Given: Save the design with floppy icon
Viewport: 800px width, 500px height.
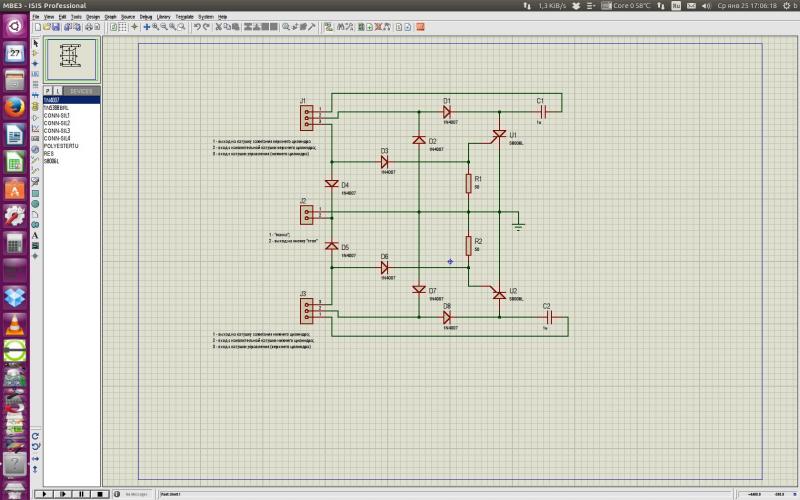Looking at the screenshot, I should [53, 27].
